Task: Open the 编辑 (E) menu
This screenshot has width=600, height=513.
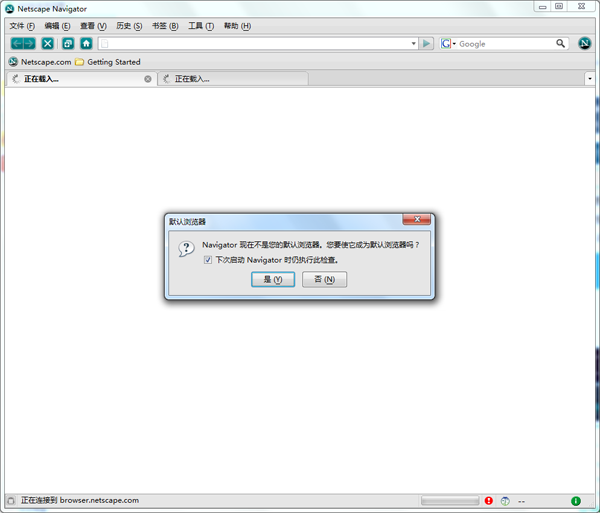Action: tap(57, 26)
